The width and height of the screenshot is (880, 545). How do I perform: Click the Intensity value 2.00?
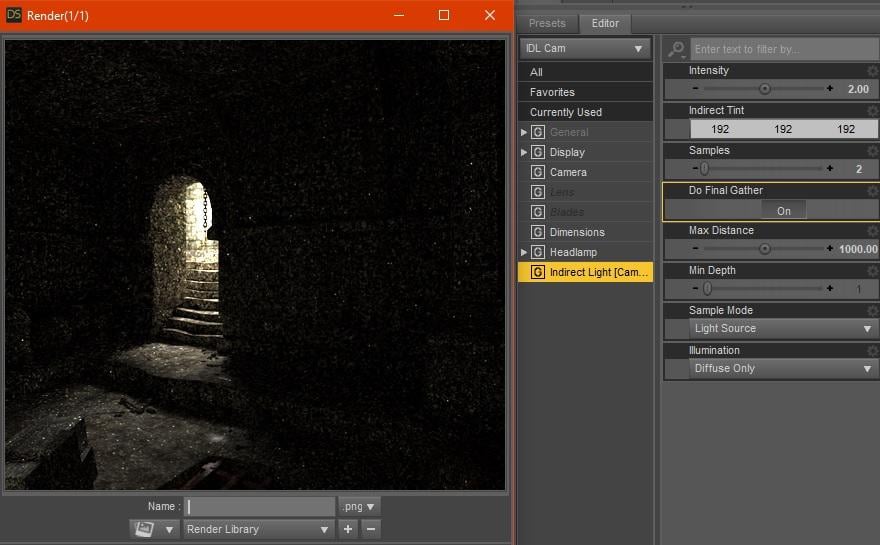(858, 89)
